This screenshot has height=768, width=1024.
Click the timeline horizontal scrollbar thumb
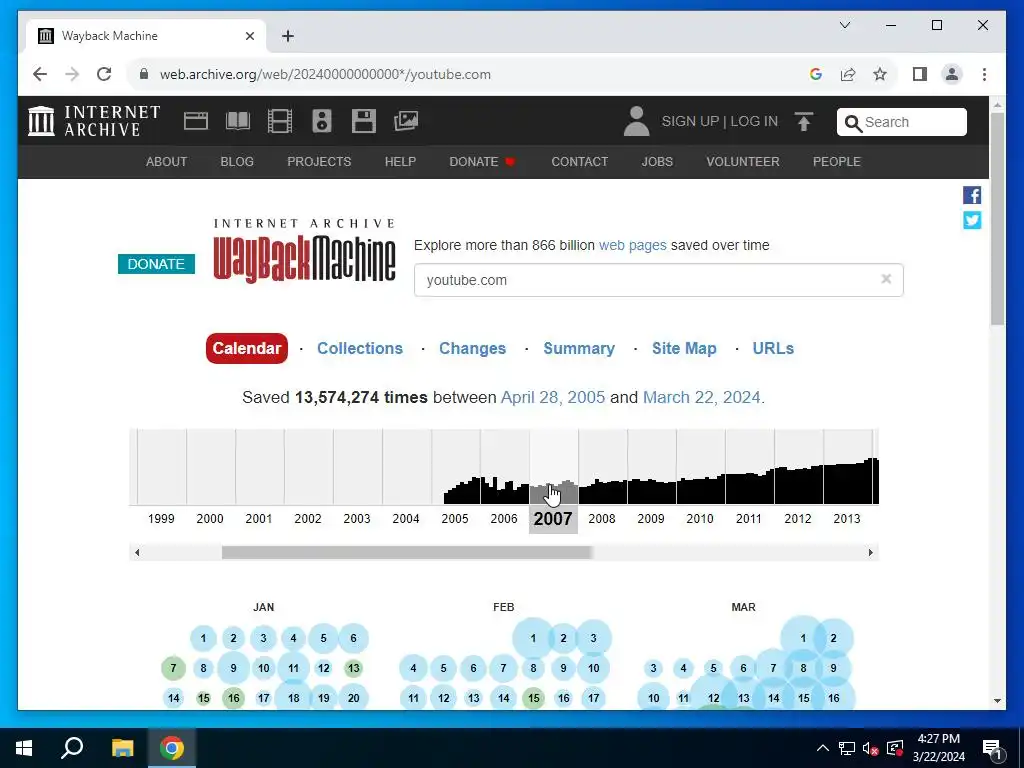click(x=406, y=552)
